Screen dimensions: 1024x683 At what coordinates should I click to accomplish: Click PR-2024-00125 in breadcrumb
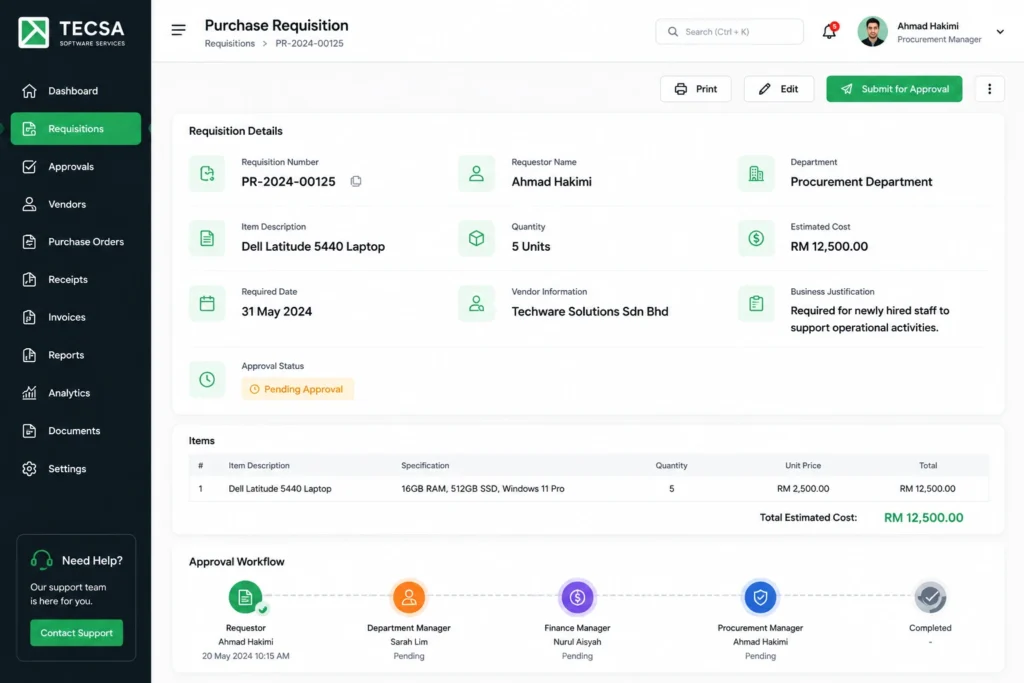pyautogui.click(x=309, y=43)
